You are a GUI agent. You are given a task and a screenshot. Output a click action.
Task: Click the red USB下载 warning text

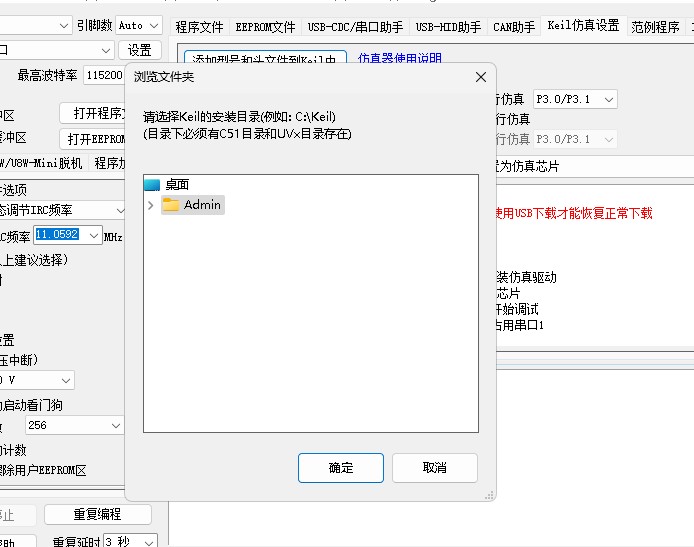pyautogui.click(x=574, y=213)
